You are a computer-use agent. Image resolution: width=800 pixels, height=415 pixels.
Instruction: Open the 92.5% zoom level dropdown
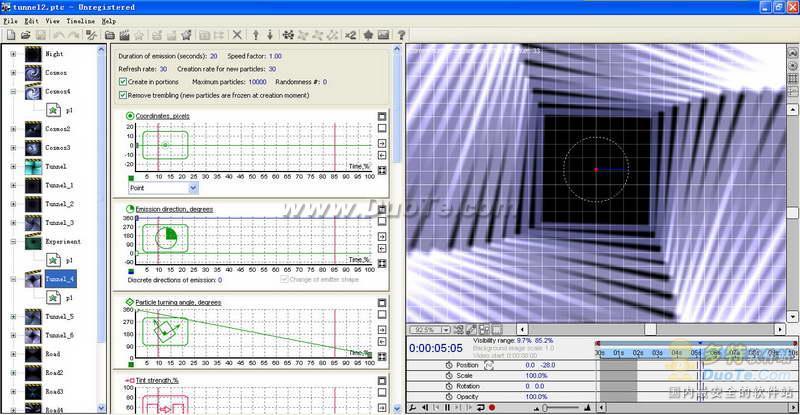[x=446, y=330]
